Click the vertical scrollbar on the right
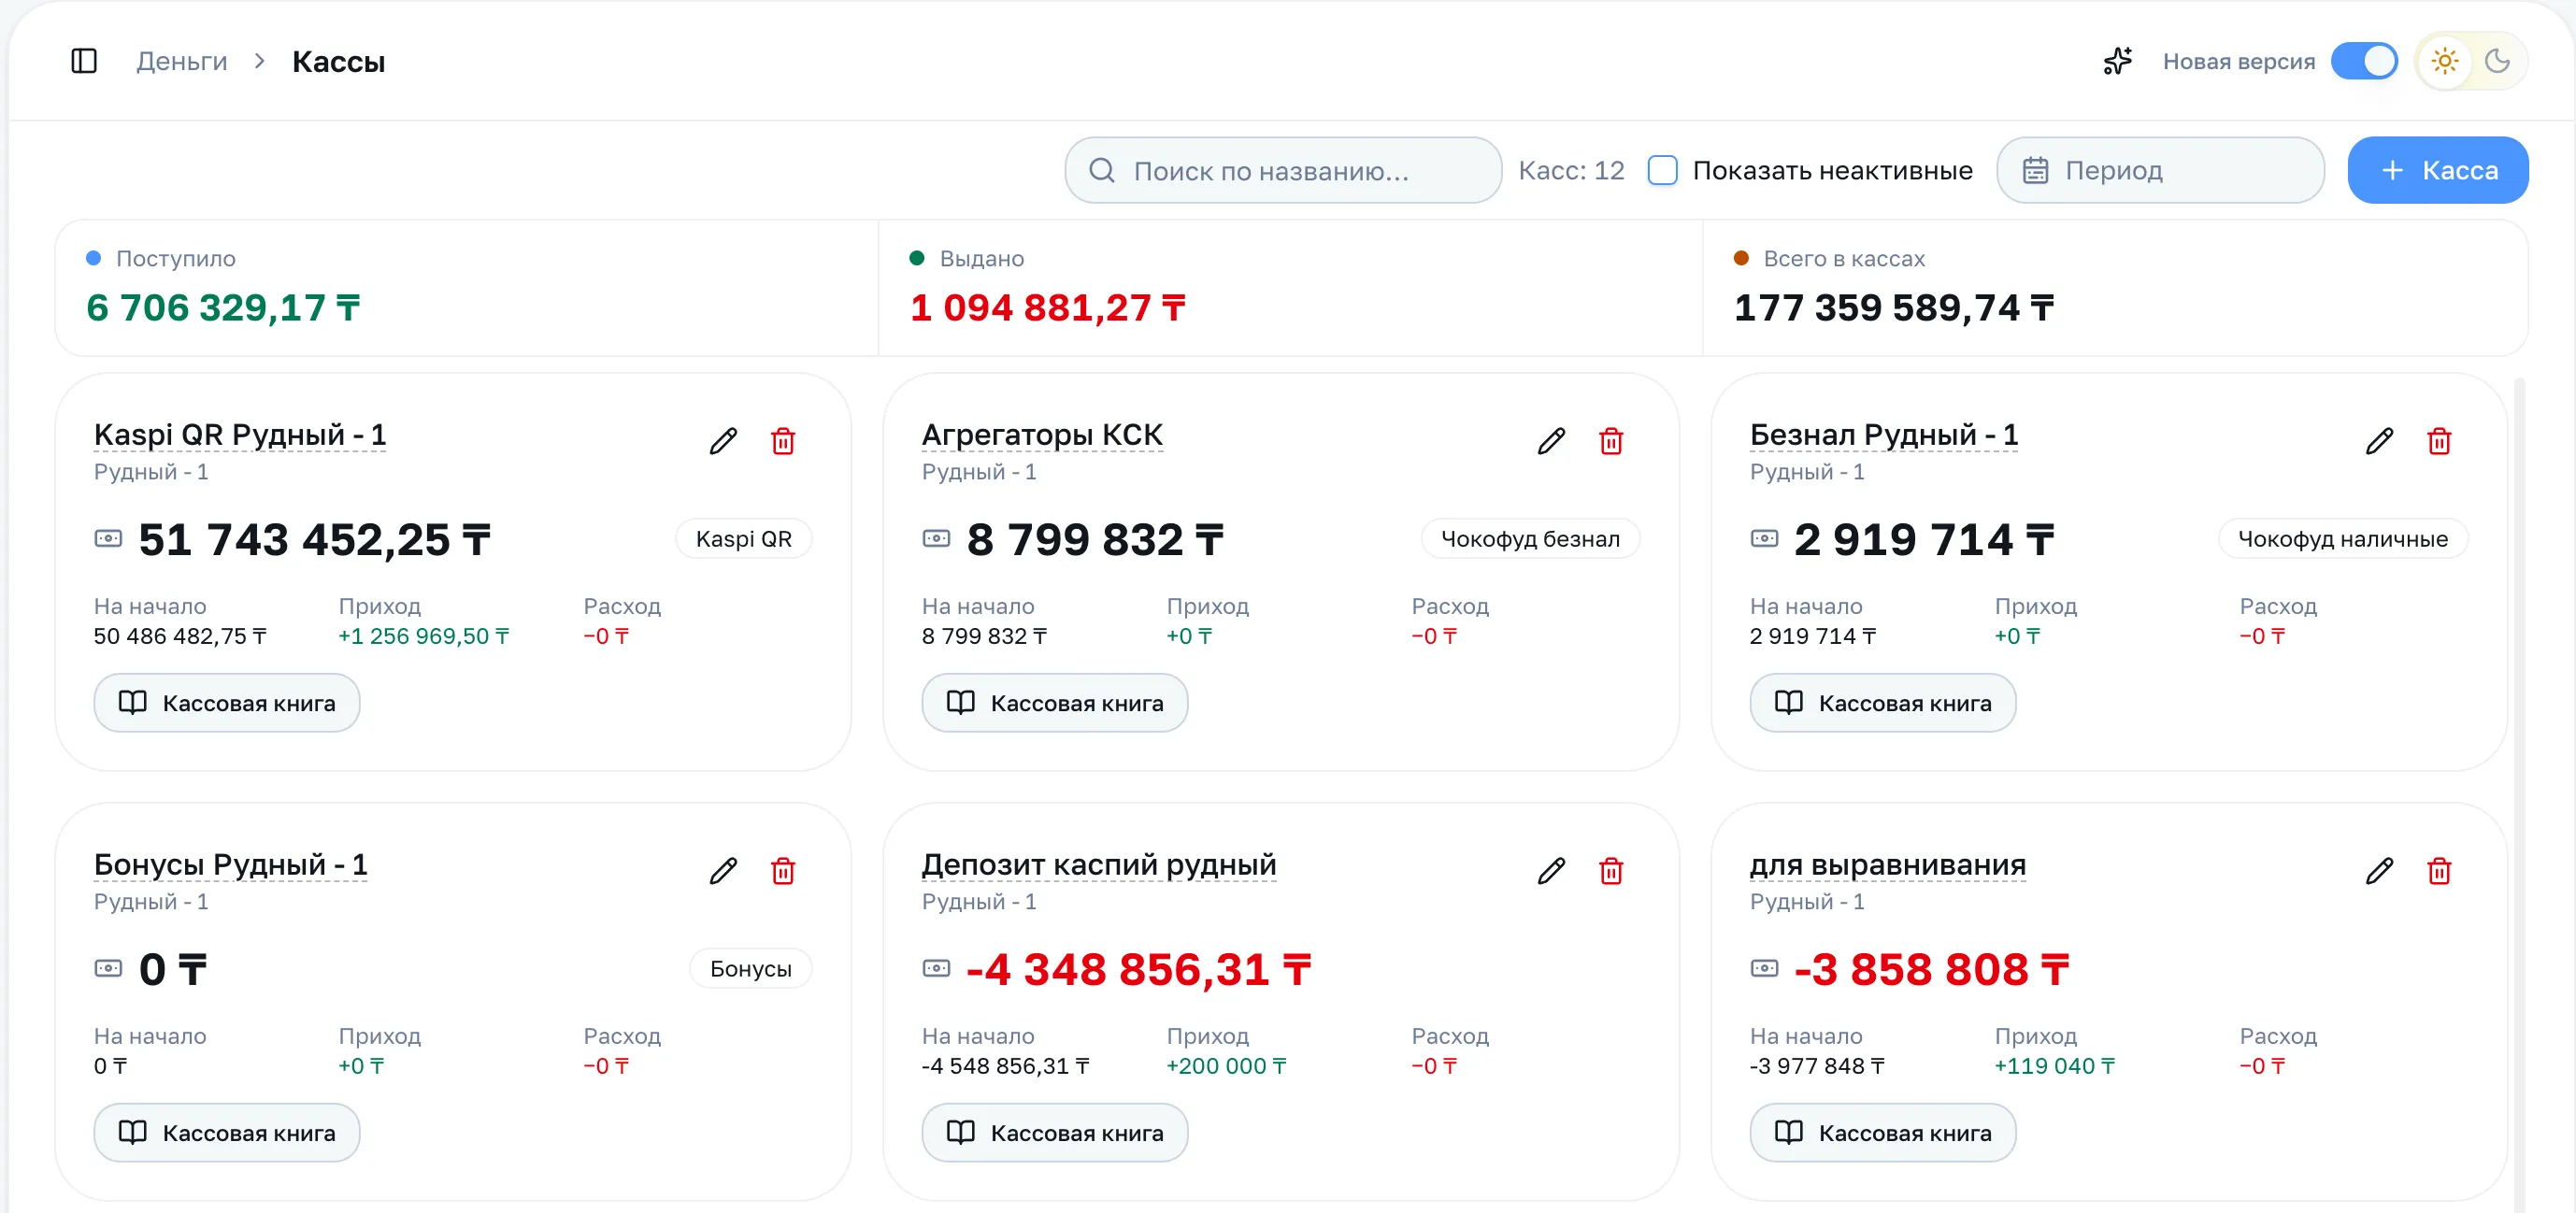 (x=2519, y=795)
